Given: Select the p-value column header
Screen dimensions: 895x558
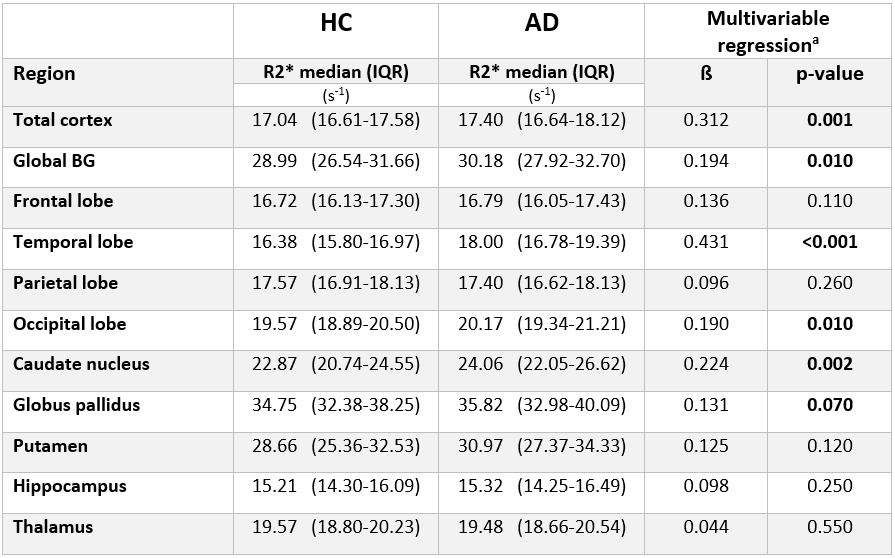Looking at the screenshot, I should click(x=829, y=74).
